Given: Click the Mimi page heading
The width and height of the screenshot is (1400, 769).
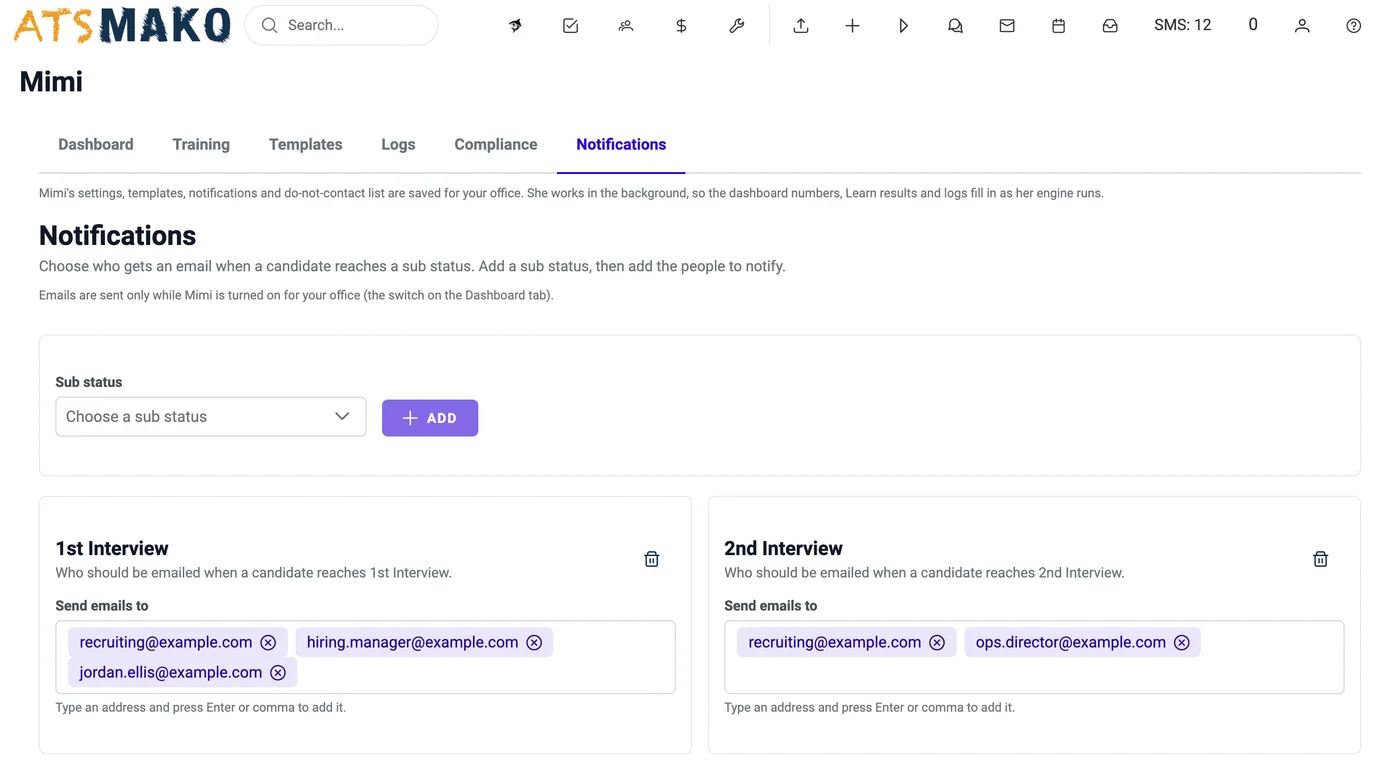Looking at the screenshot, I should (x=51, y=81).
